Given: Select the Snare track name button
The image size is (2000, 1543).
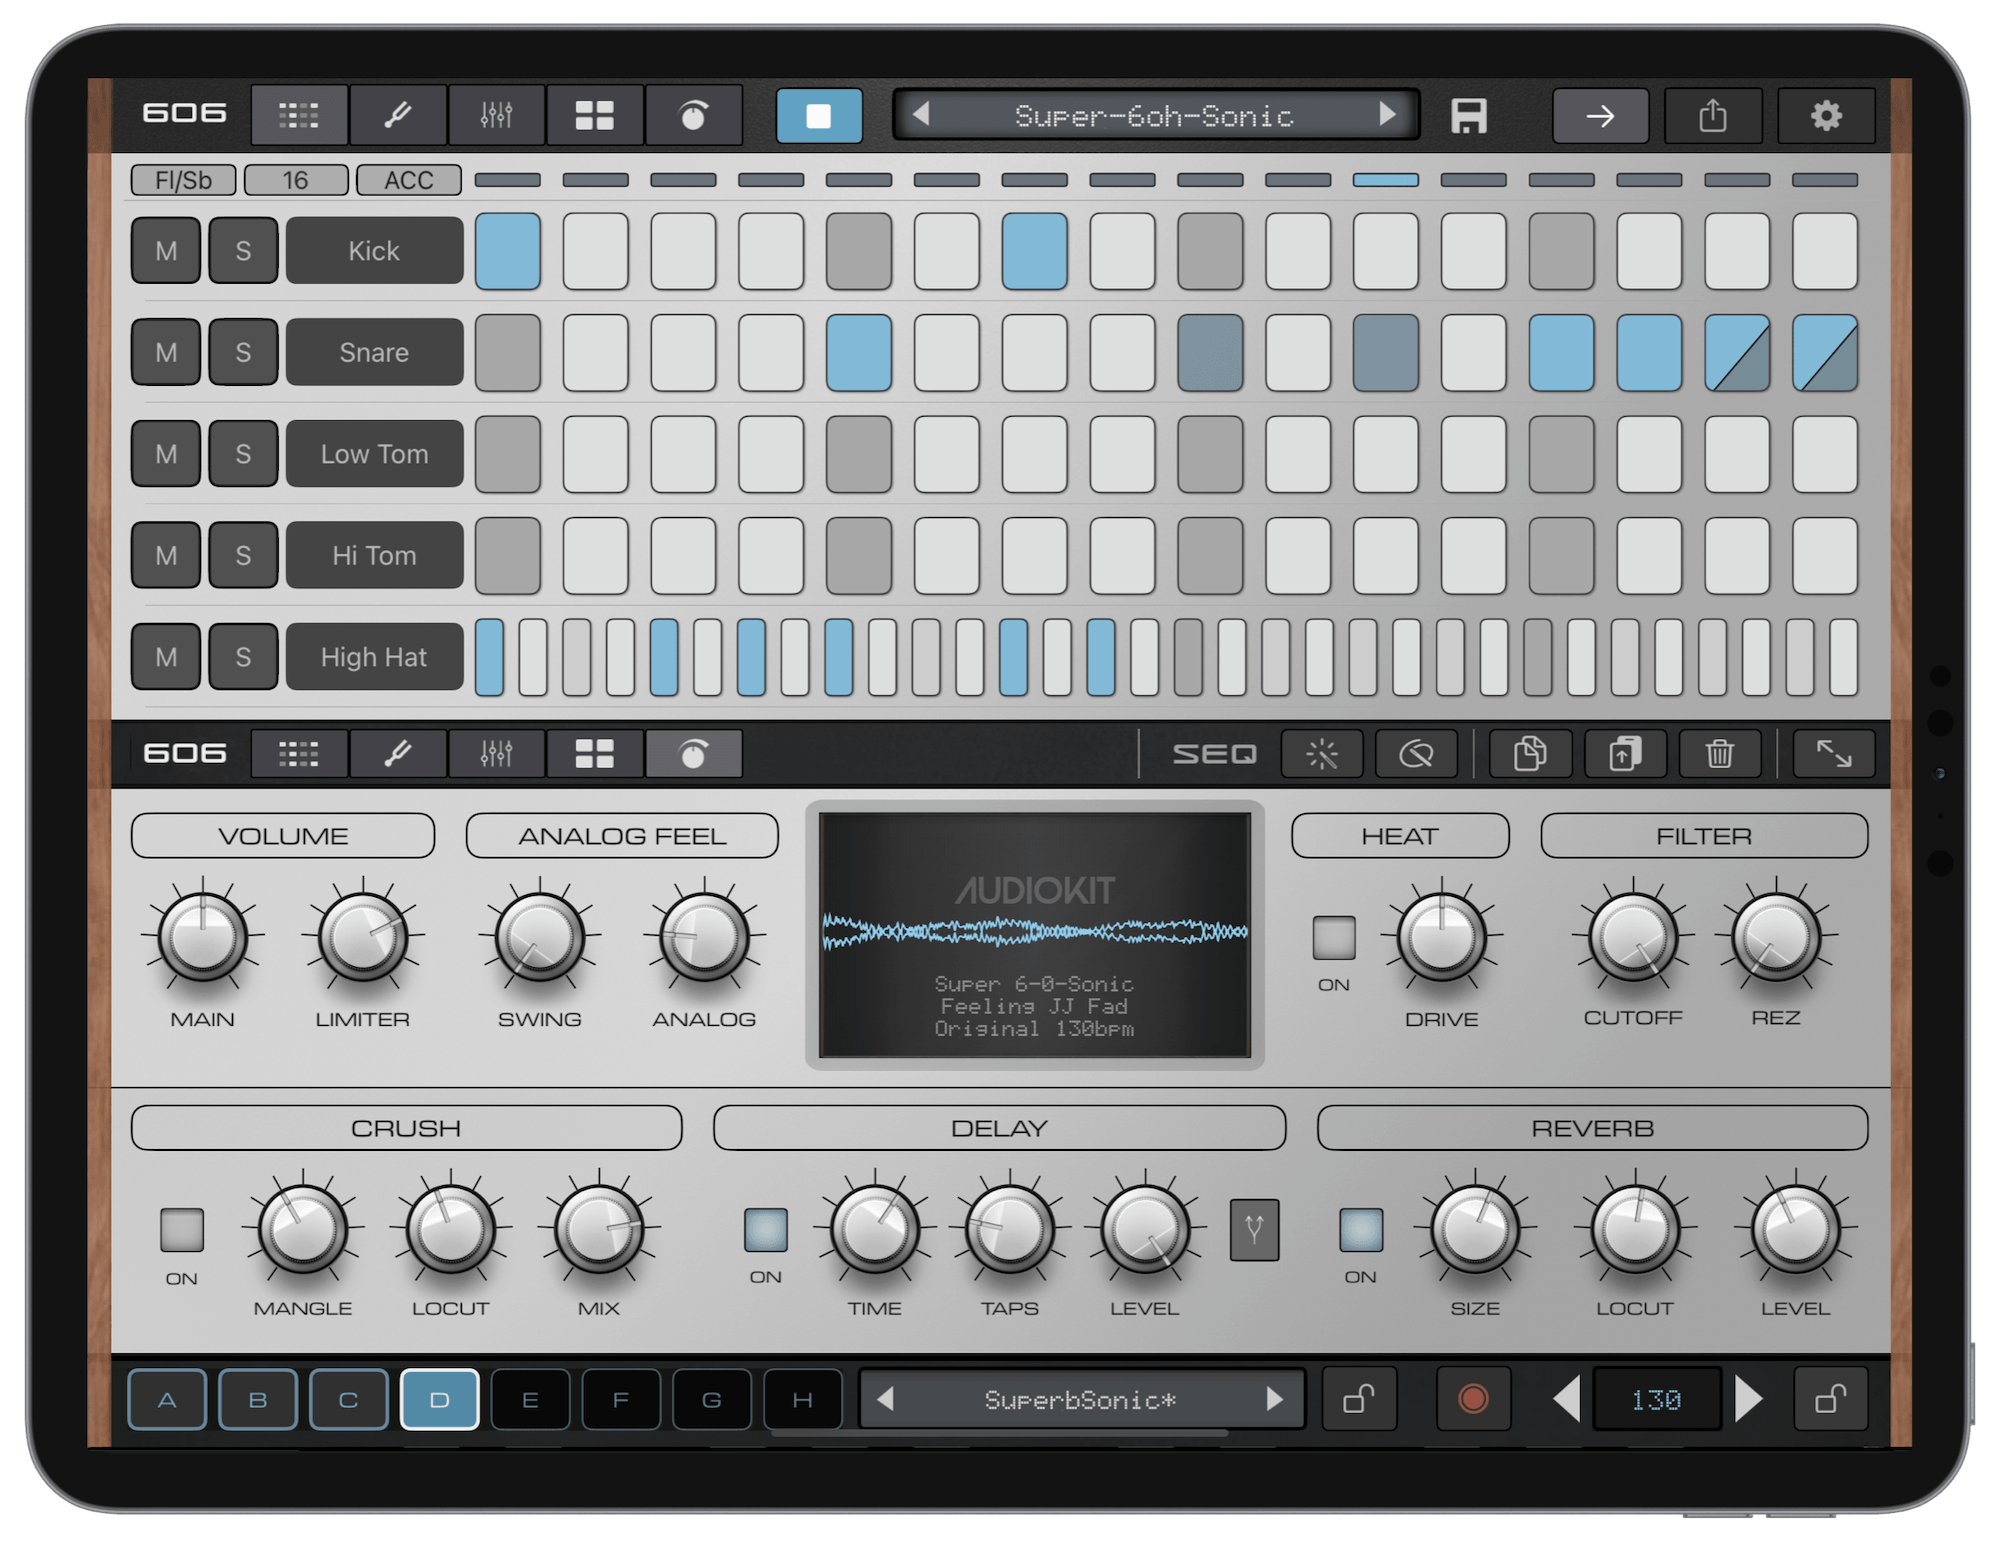Looking at the screenshot, I should [x=374, y=352].
